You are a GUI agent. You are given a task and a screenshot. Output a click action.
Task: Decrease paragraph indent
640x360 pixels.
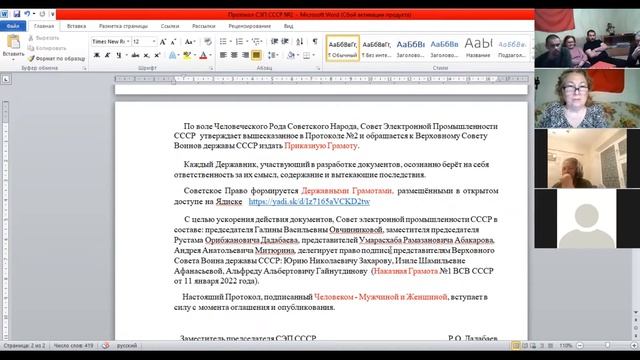(x=274, y=42)
